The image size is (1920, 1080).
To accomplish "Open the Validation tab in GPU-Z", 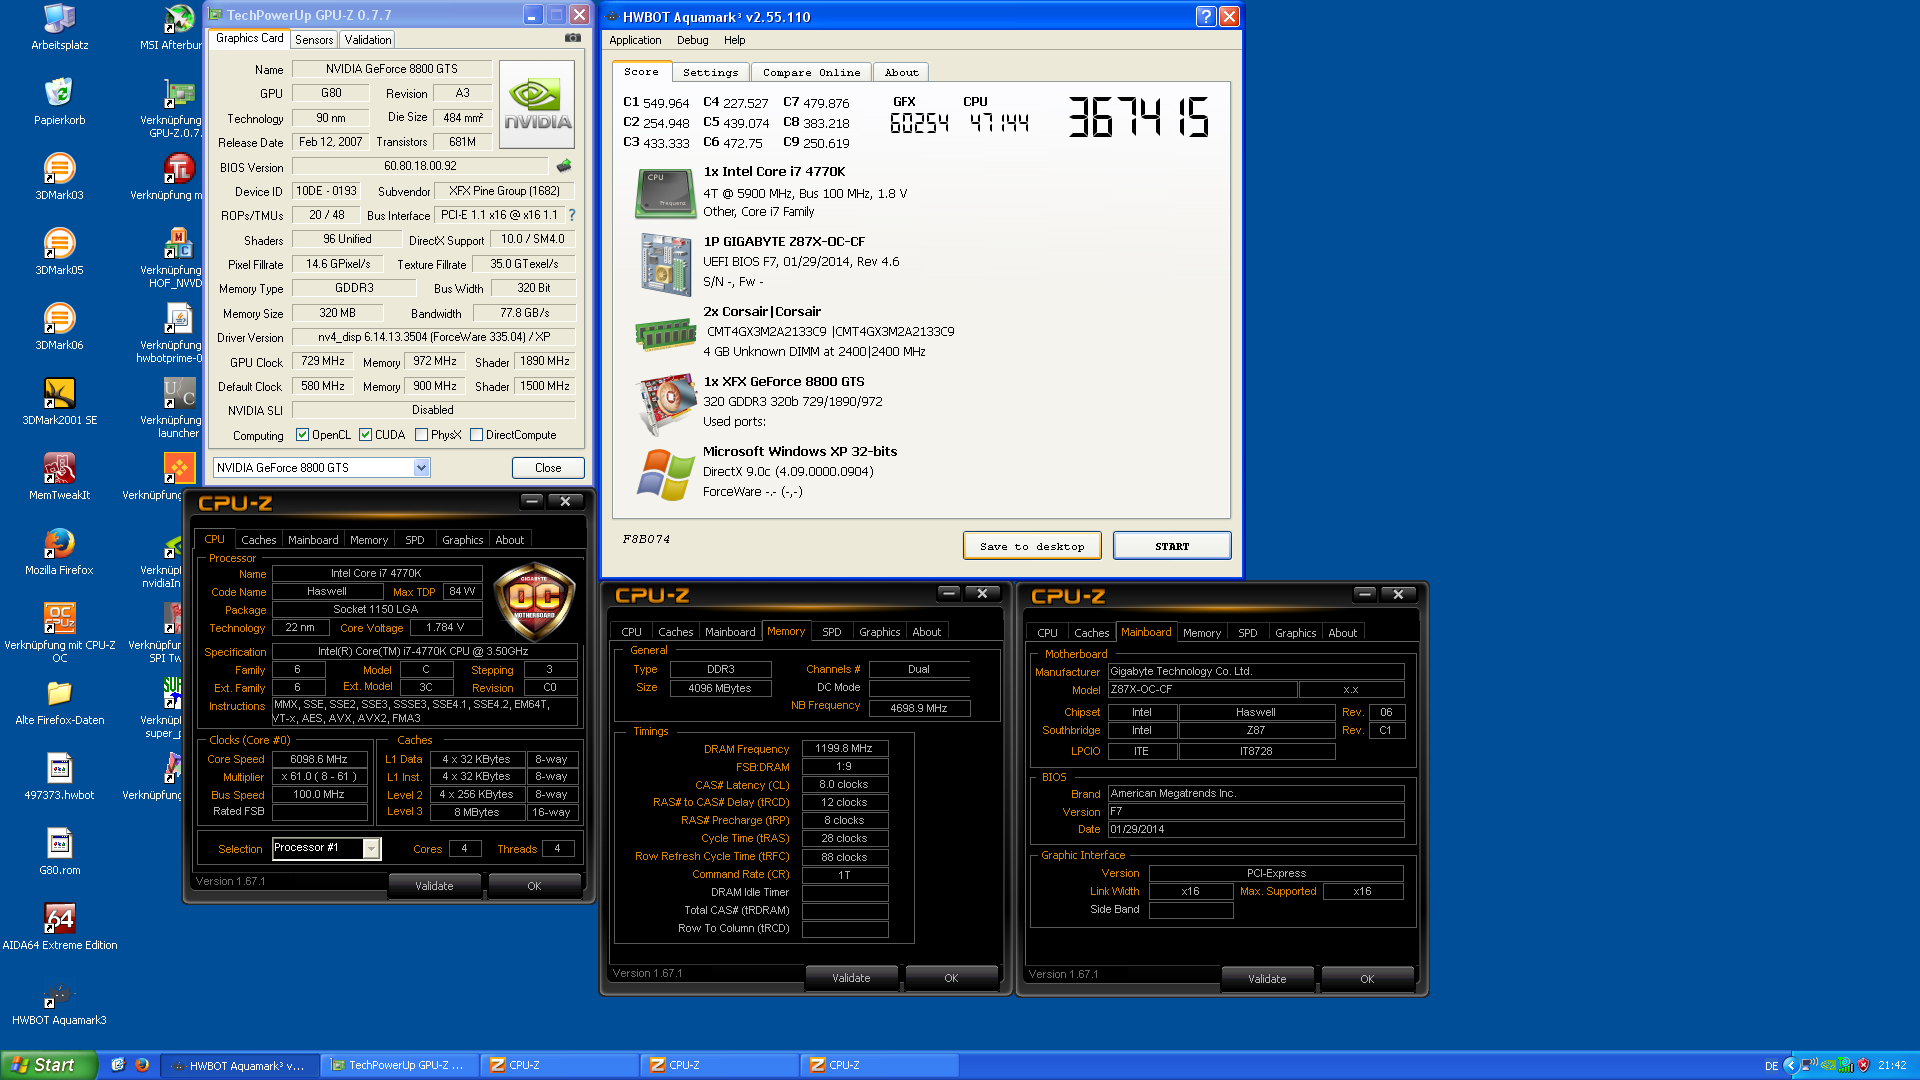I will [x=368, y=40].
